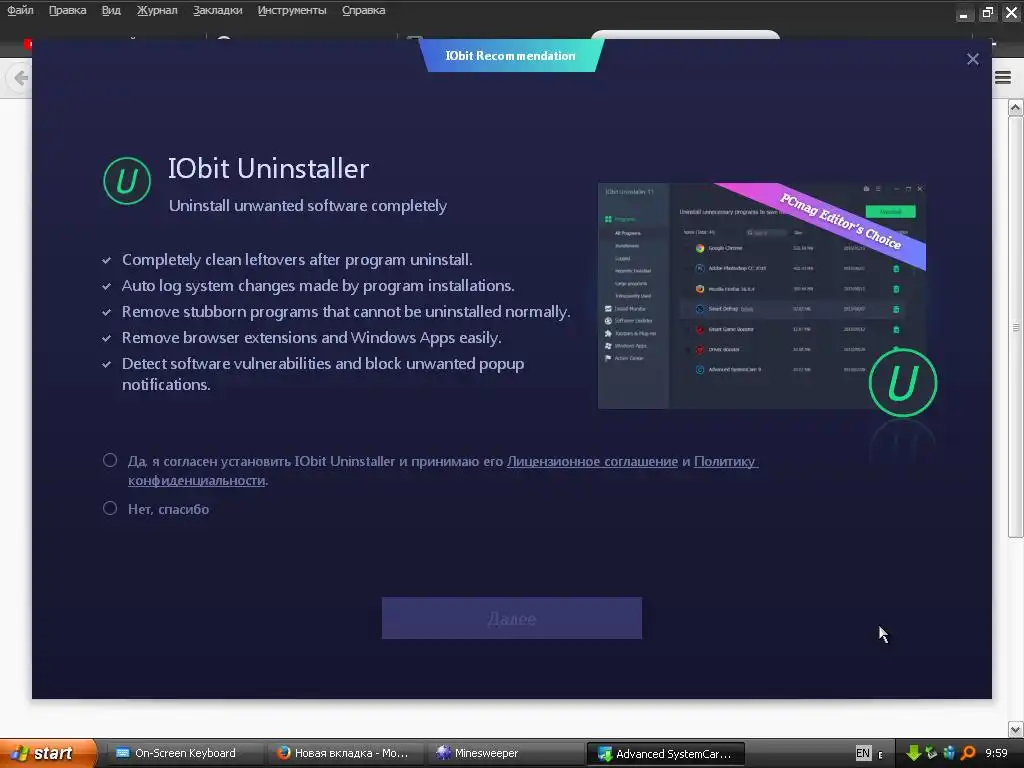The width and height of the screenshot is (1024, 768).
Task: Open the Firefox hamburger menu
Action: [x=1003, y=78]
